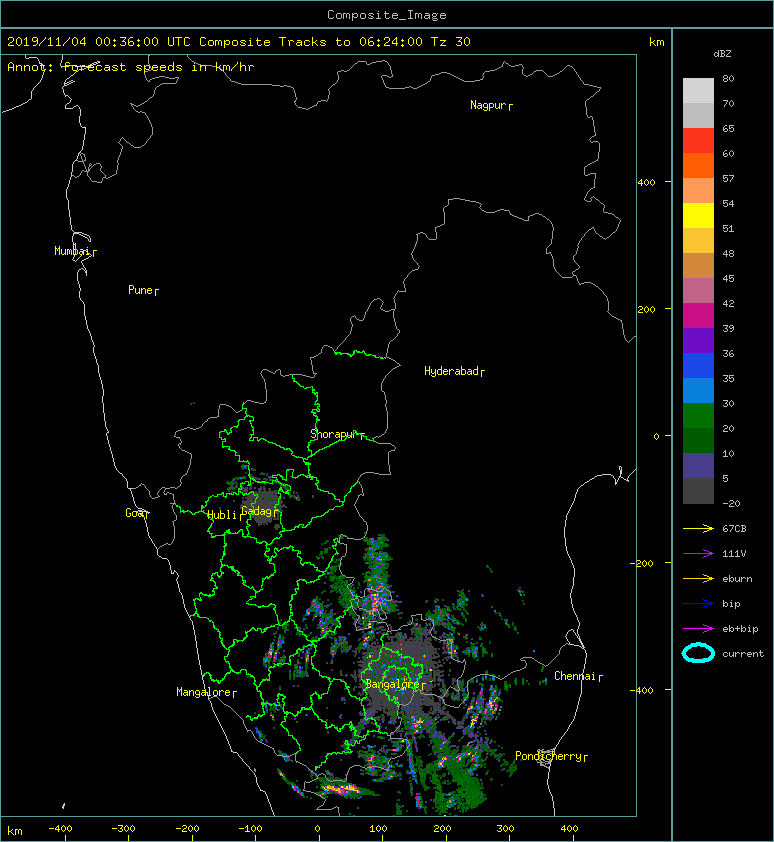Image resolution: width=774 pixels, height=842 pixels.
Task: Click the cyan 'current' ellipse legend icon
Action: tap(698, 653)
